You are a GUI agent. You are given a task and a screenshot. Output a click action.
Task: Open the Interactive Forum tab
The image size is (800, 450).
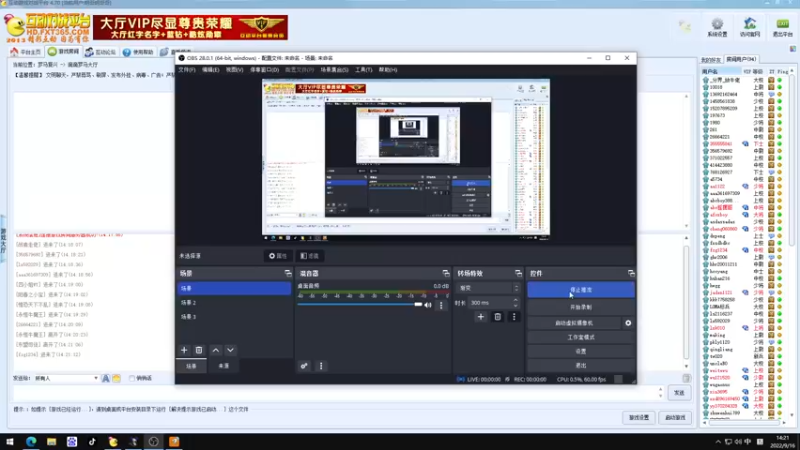pyautogui.click(x=101, y=52)
